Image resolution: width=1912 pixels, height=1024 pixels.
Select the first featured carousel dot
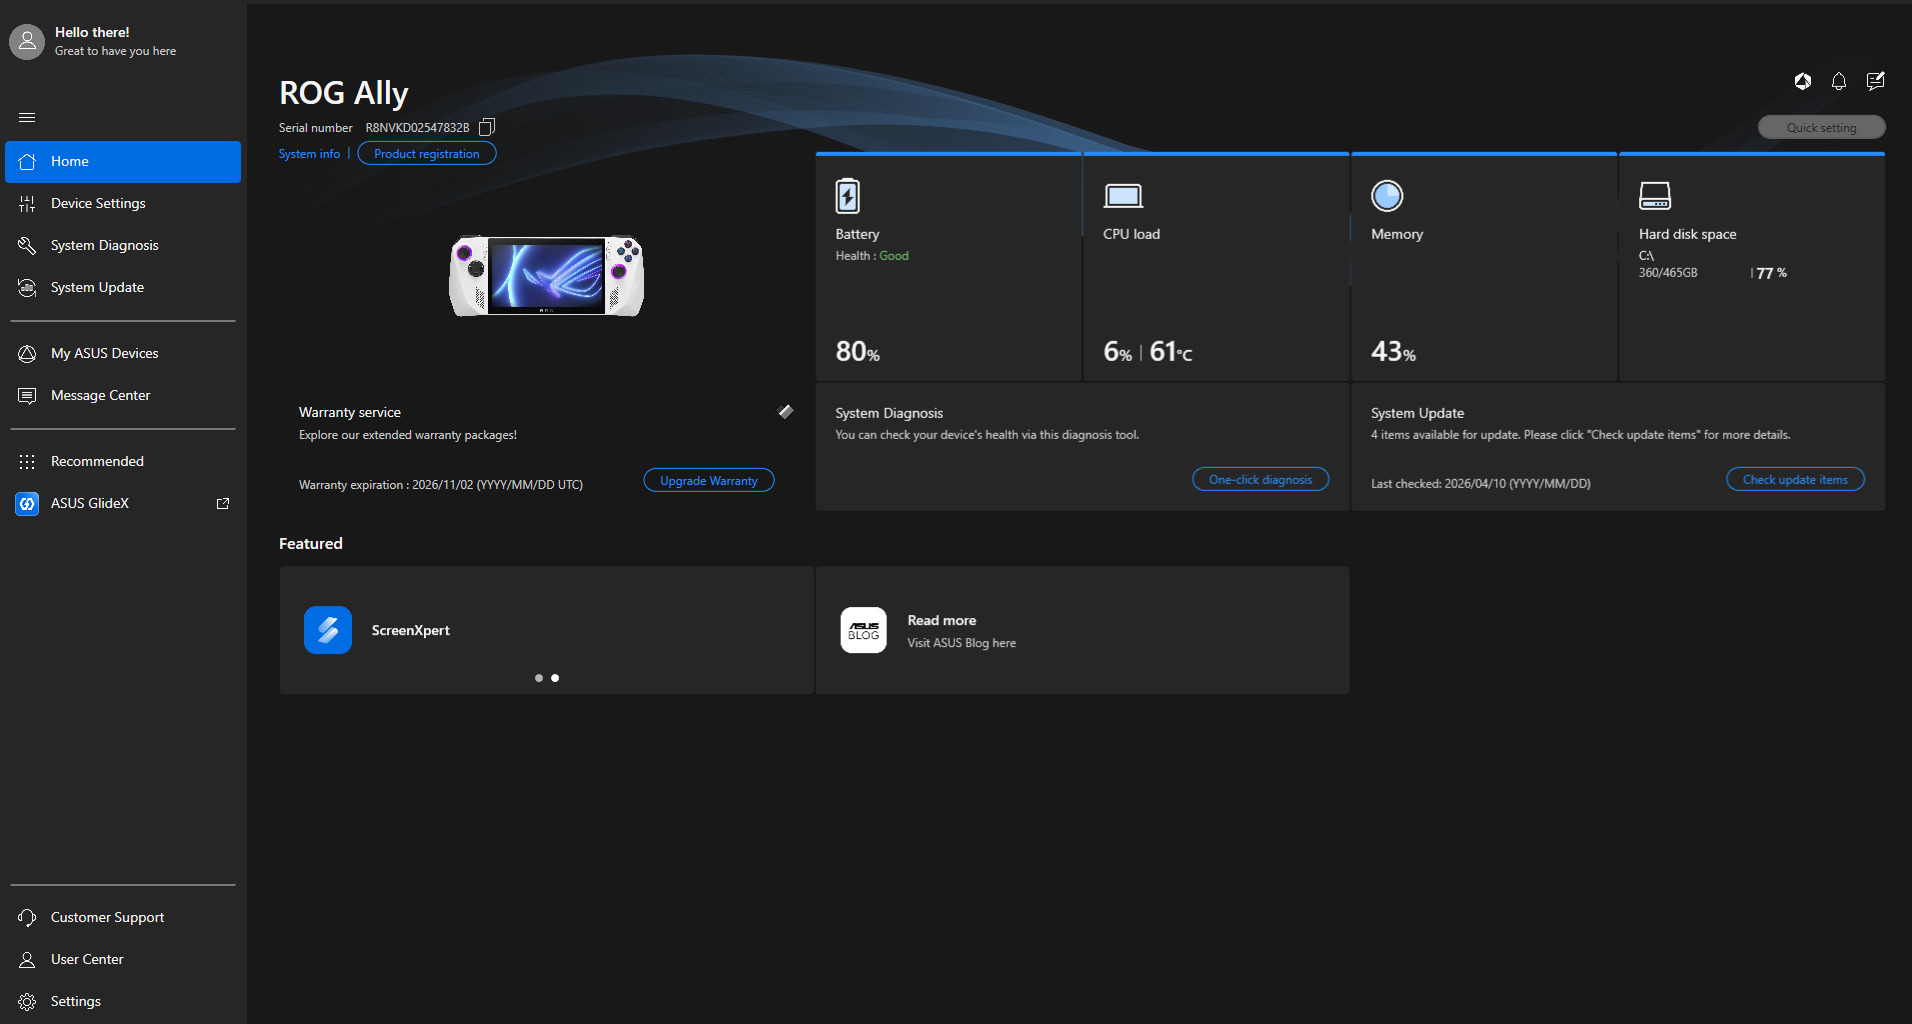click(539, 678)
